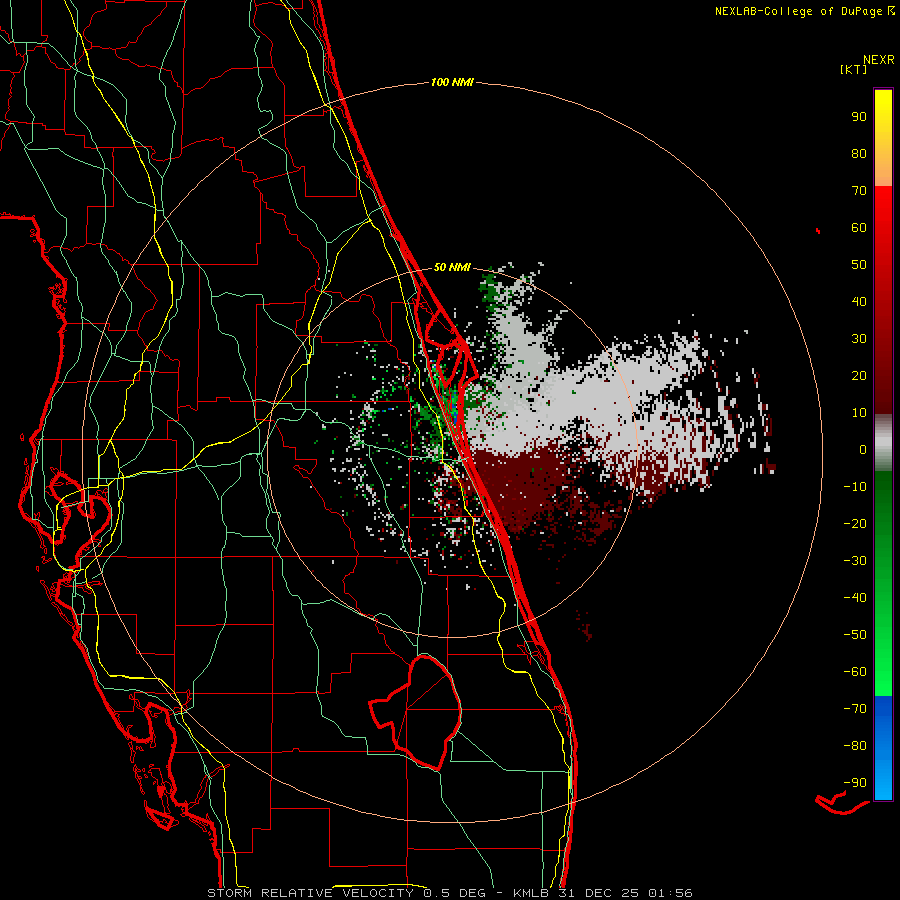
Task: Click the 60 value on velocity scale
Action: tap(859, 227)
